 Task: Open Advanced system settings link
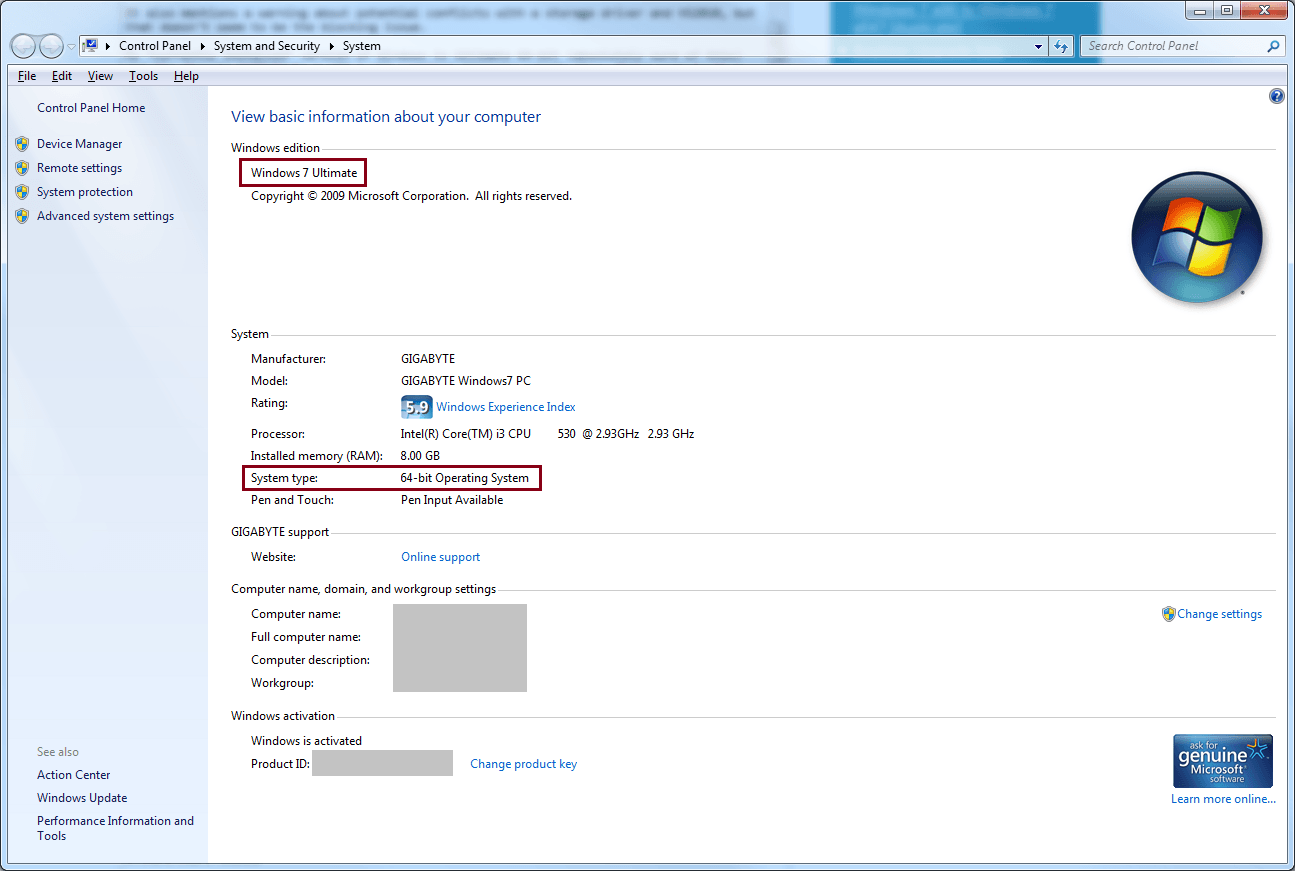coord(105,216)
